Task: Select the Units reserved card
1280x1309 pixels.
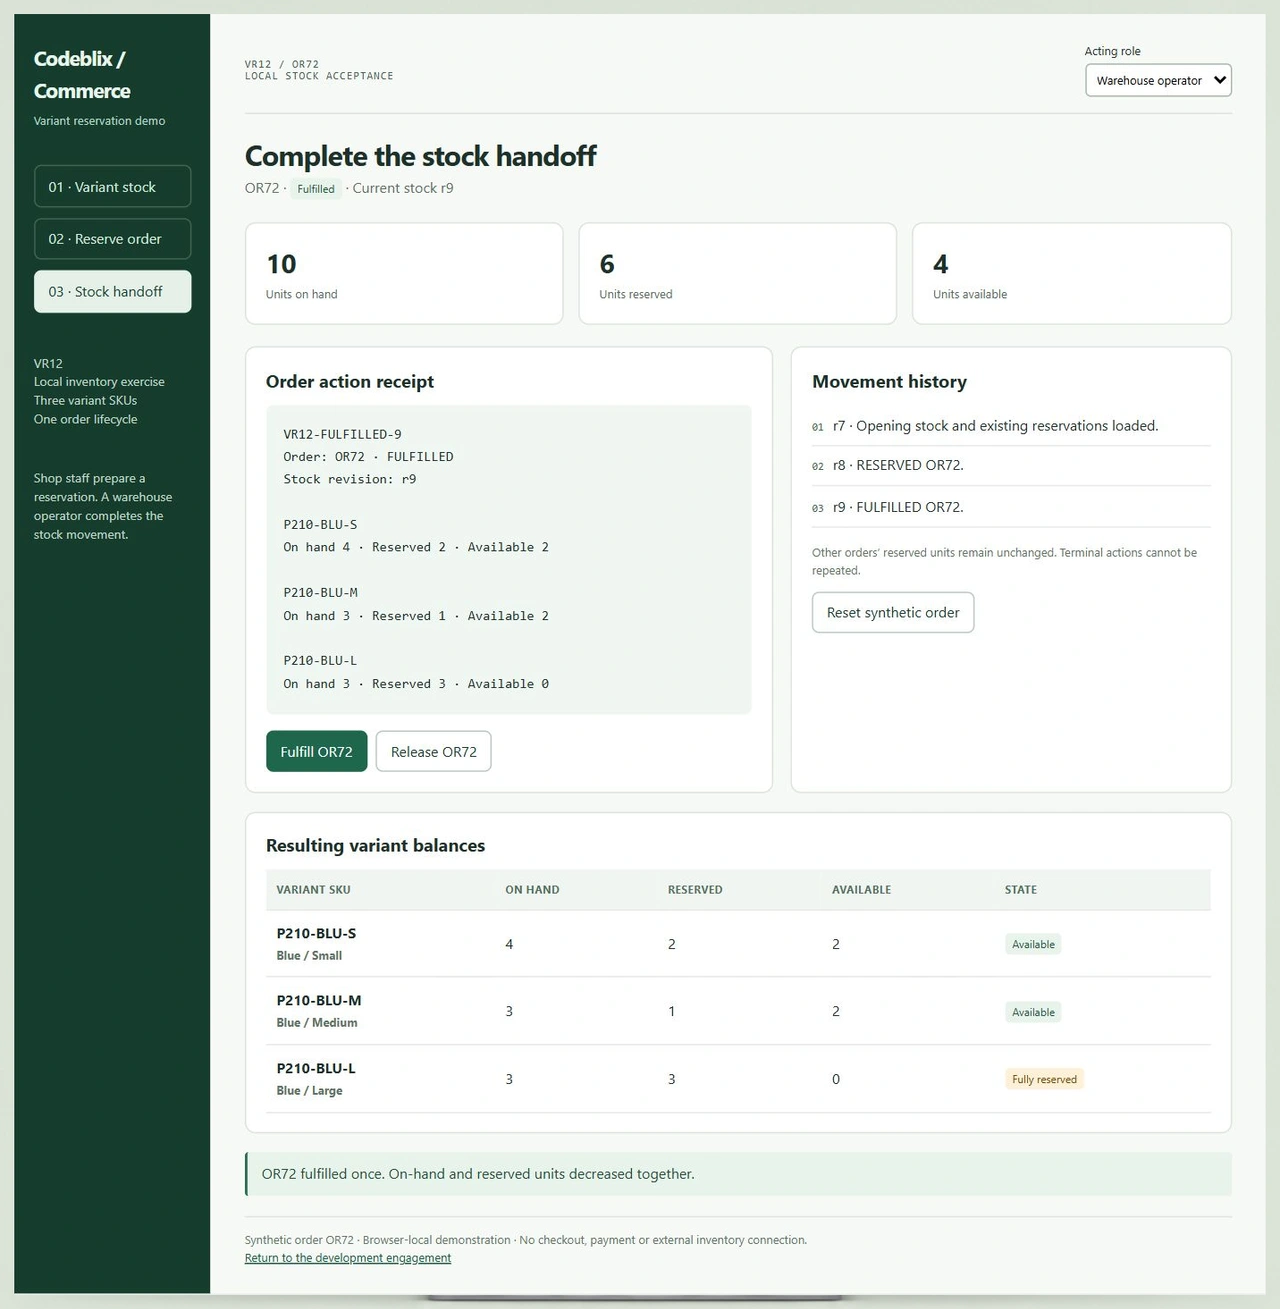Action: click(x=738, y=273)
